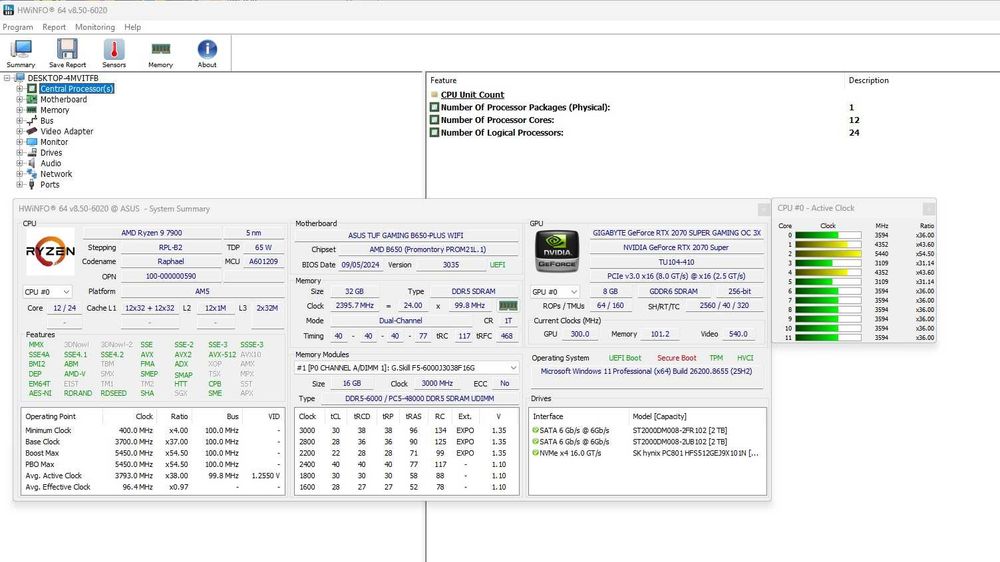
Task: Click the green memory module icon beside 99.8 MHz
Action: (508, 306)
